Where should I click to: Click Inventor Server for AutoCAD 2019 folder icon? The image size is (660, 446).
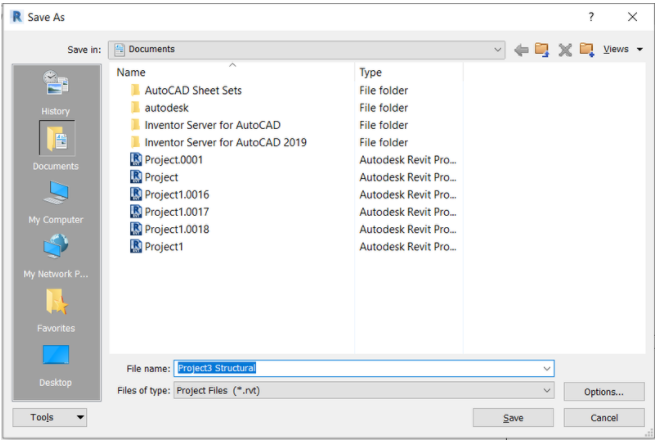click(136, 142)
